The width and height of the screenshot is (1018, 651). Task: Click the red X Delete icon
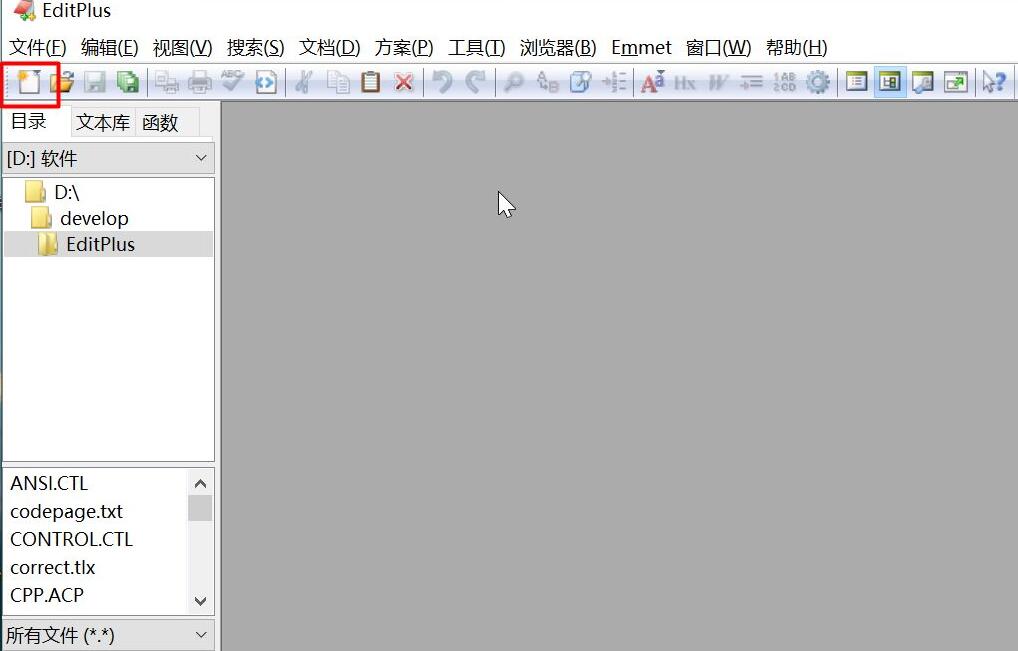tap(404, 82)
